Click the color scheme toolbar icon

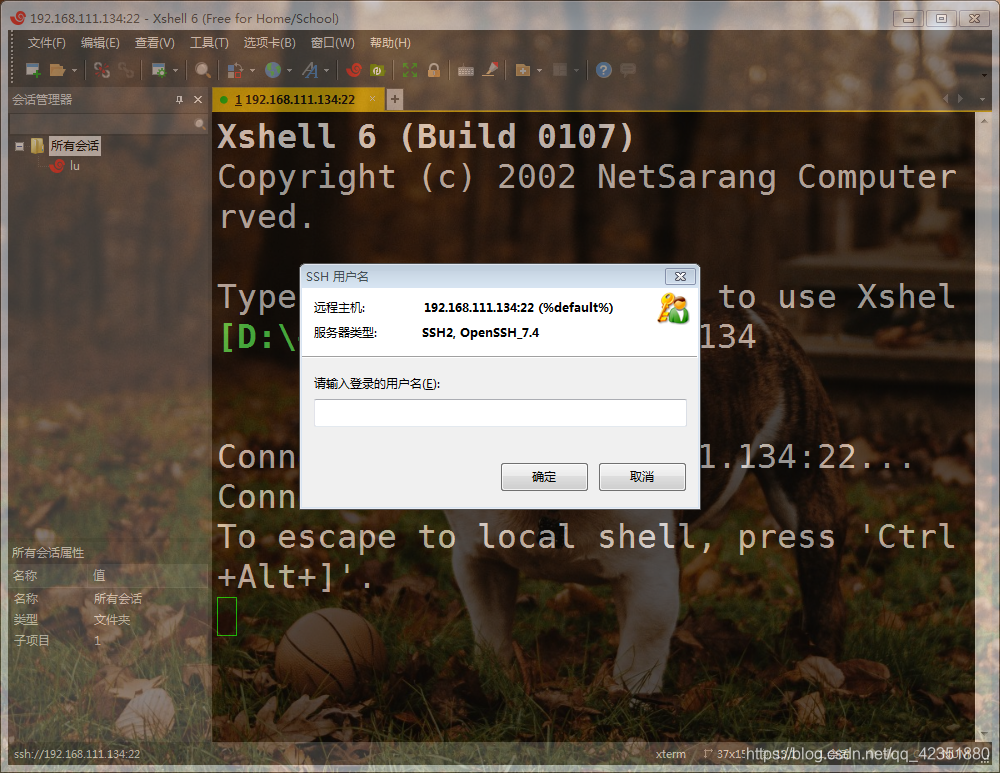[235, 70]
